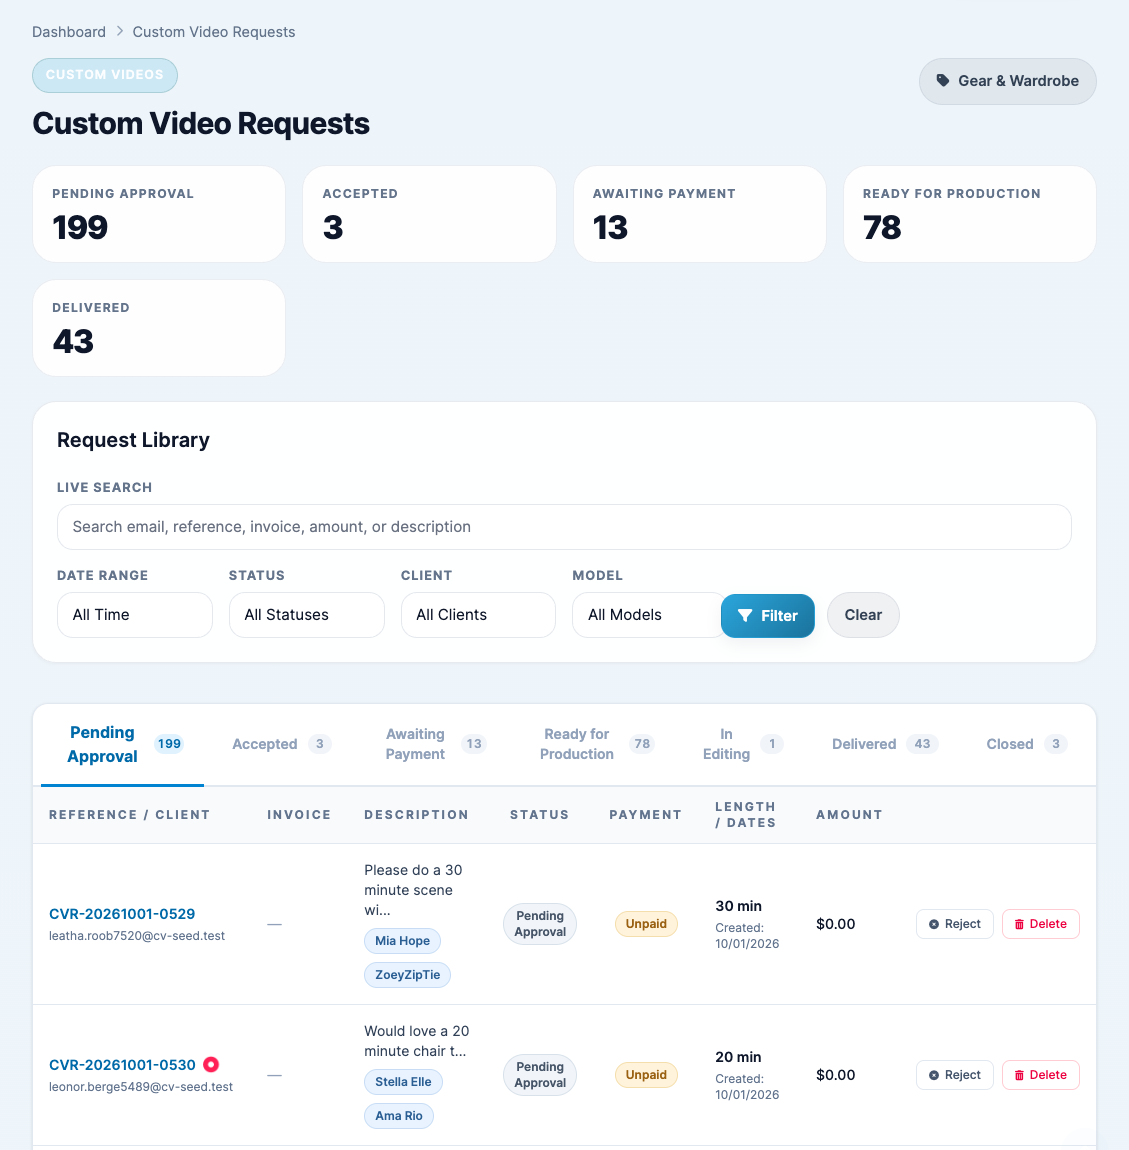Screen dimensions: 1129x1150
Task: Open Gear & Wardrobe page
Action: (1008, 81)
